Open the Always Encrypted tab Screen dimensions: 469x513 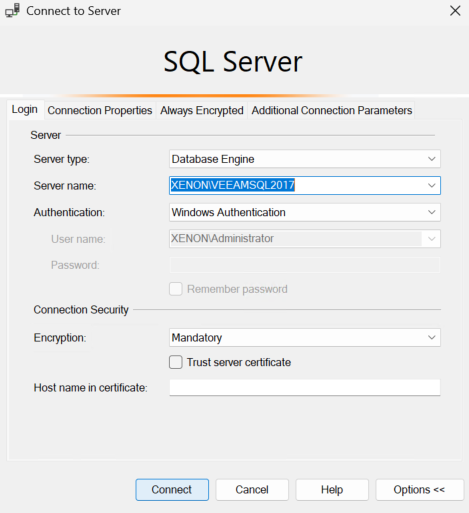pyautogui.click(x=202, y=110)
